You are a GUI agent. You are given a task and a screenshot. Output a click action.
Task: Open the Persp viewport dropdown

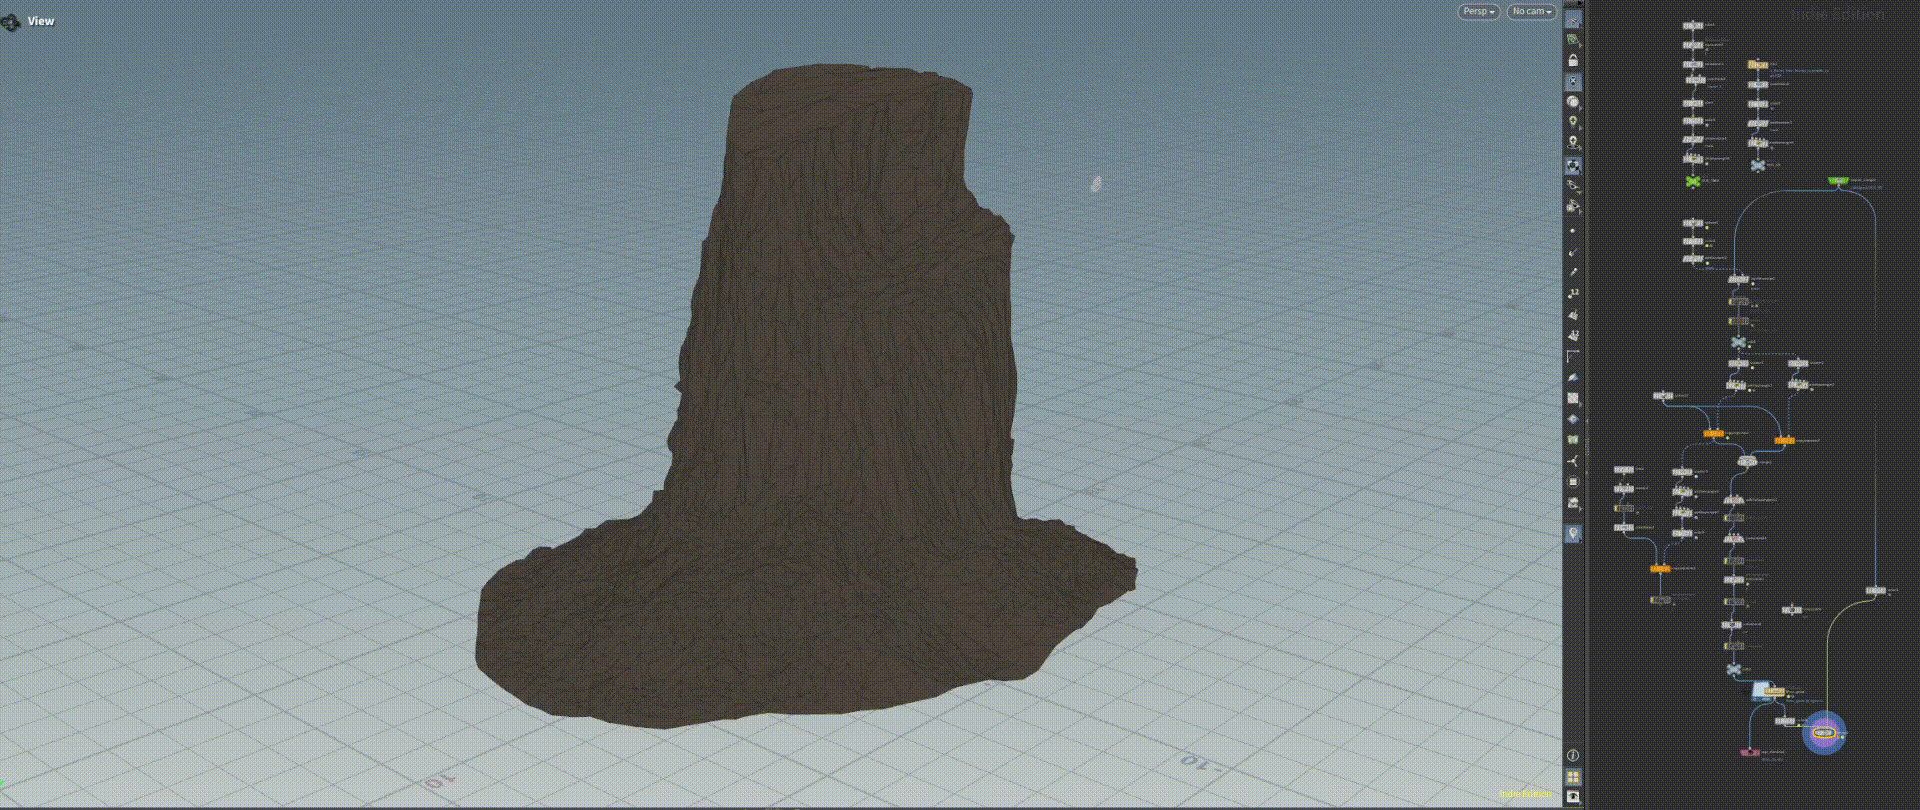[x=1478, y=12]
